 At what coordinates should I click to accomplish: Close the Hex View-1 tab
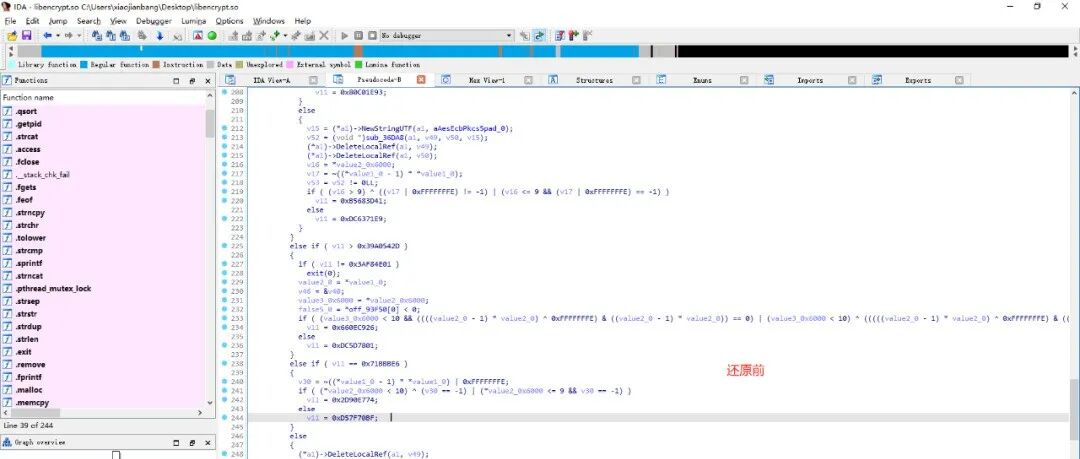tap(528, 80)
